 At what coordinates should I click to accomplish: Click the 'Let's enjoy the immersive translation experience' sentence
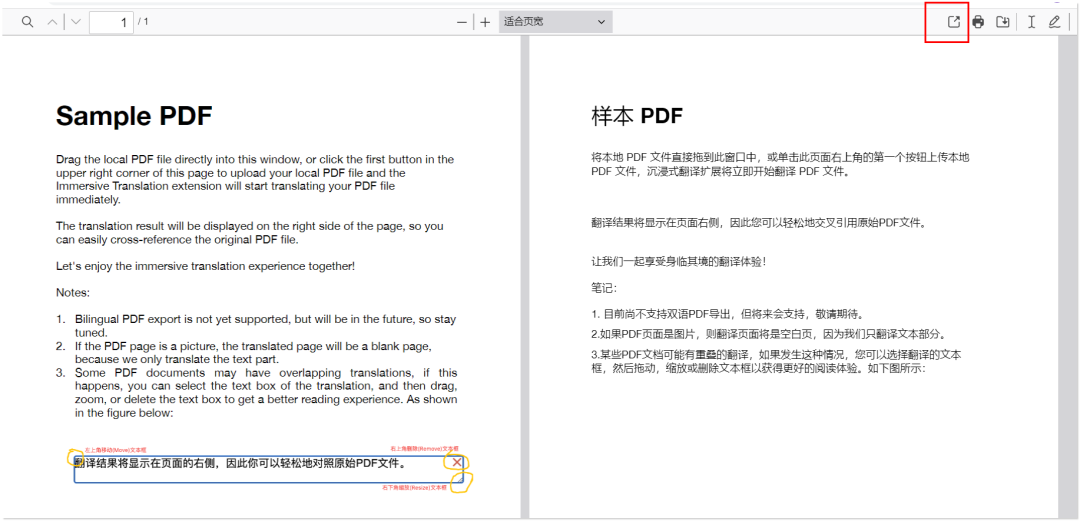pyautogui.click(x=206, y=265)
